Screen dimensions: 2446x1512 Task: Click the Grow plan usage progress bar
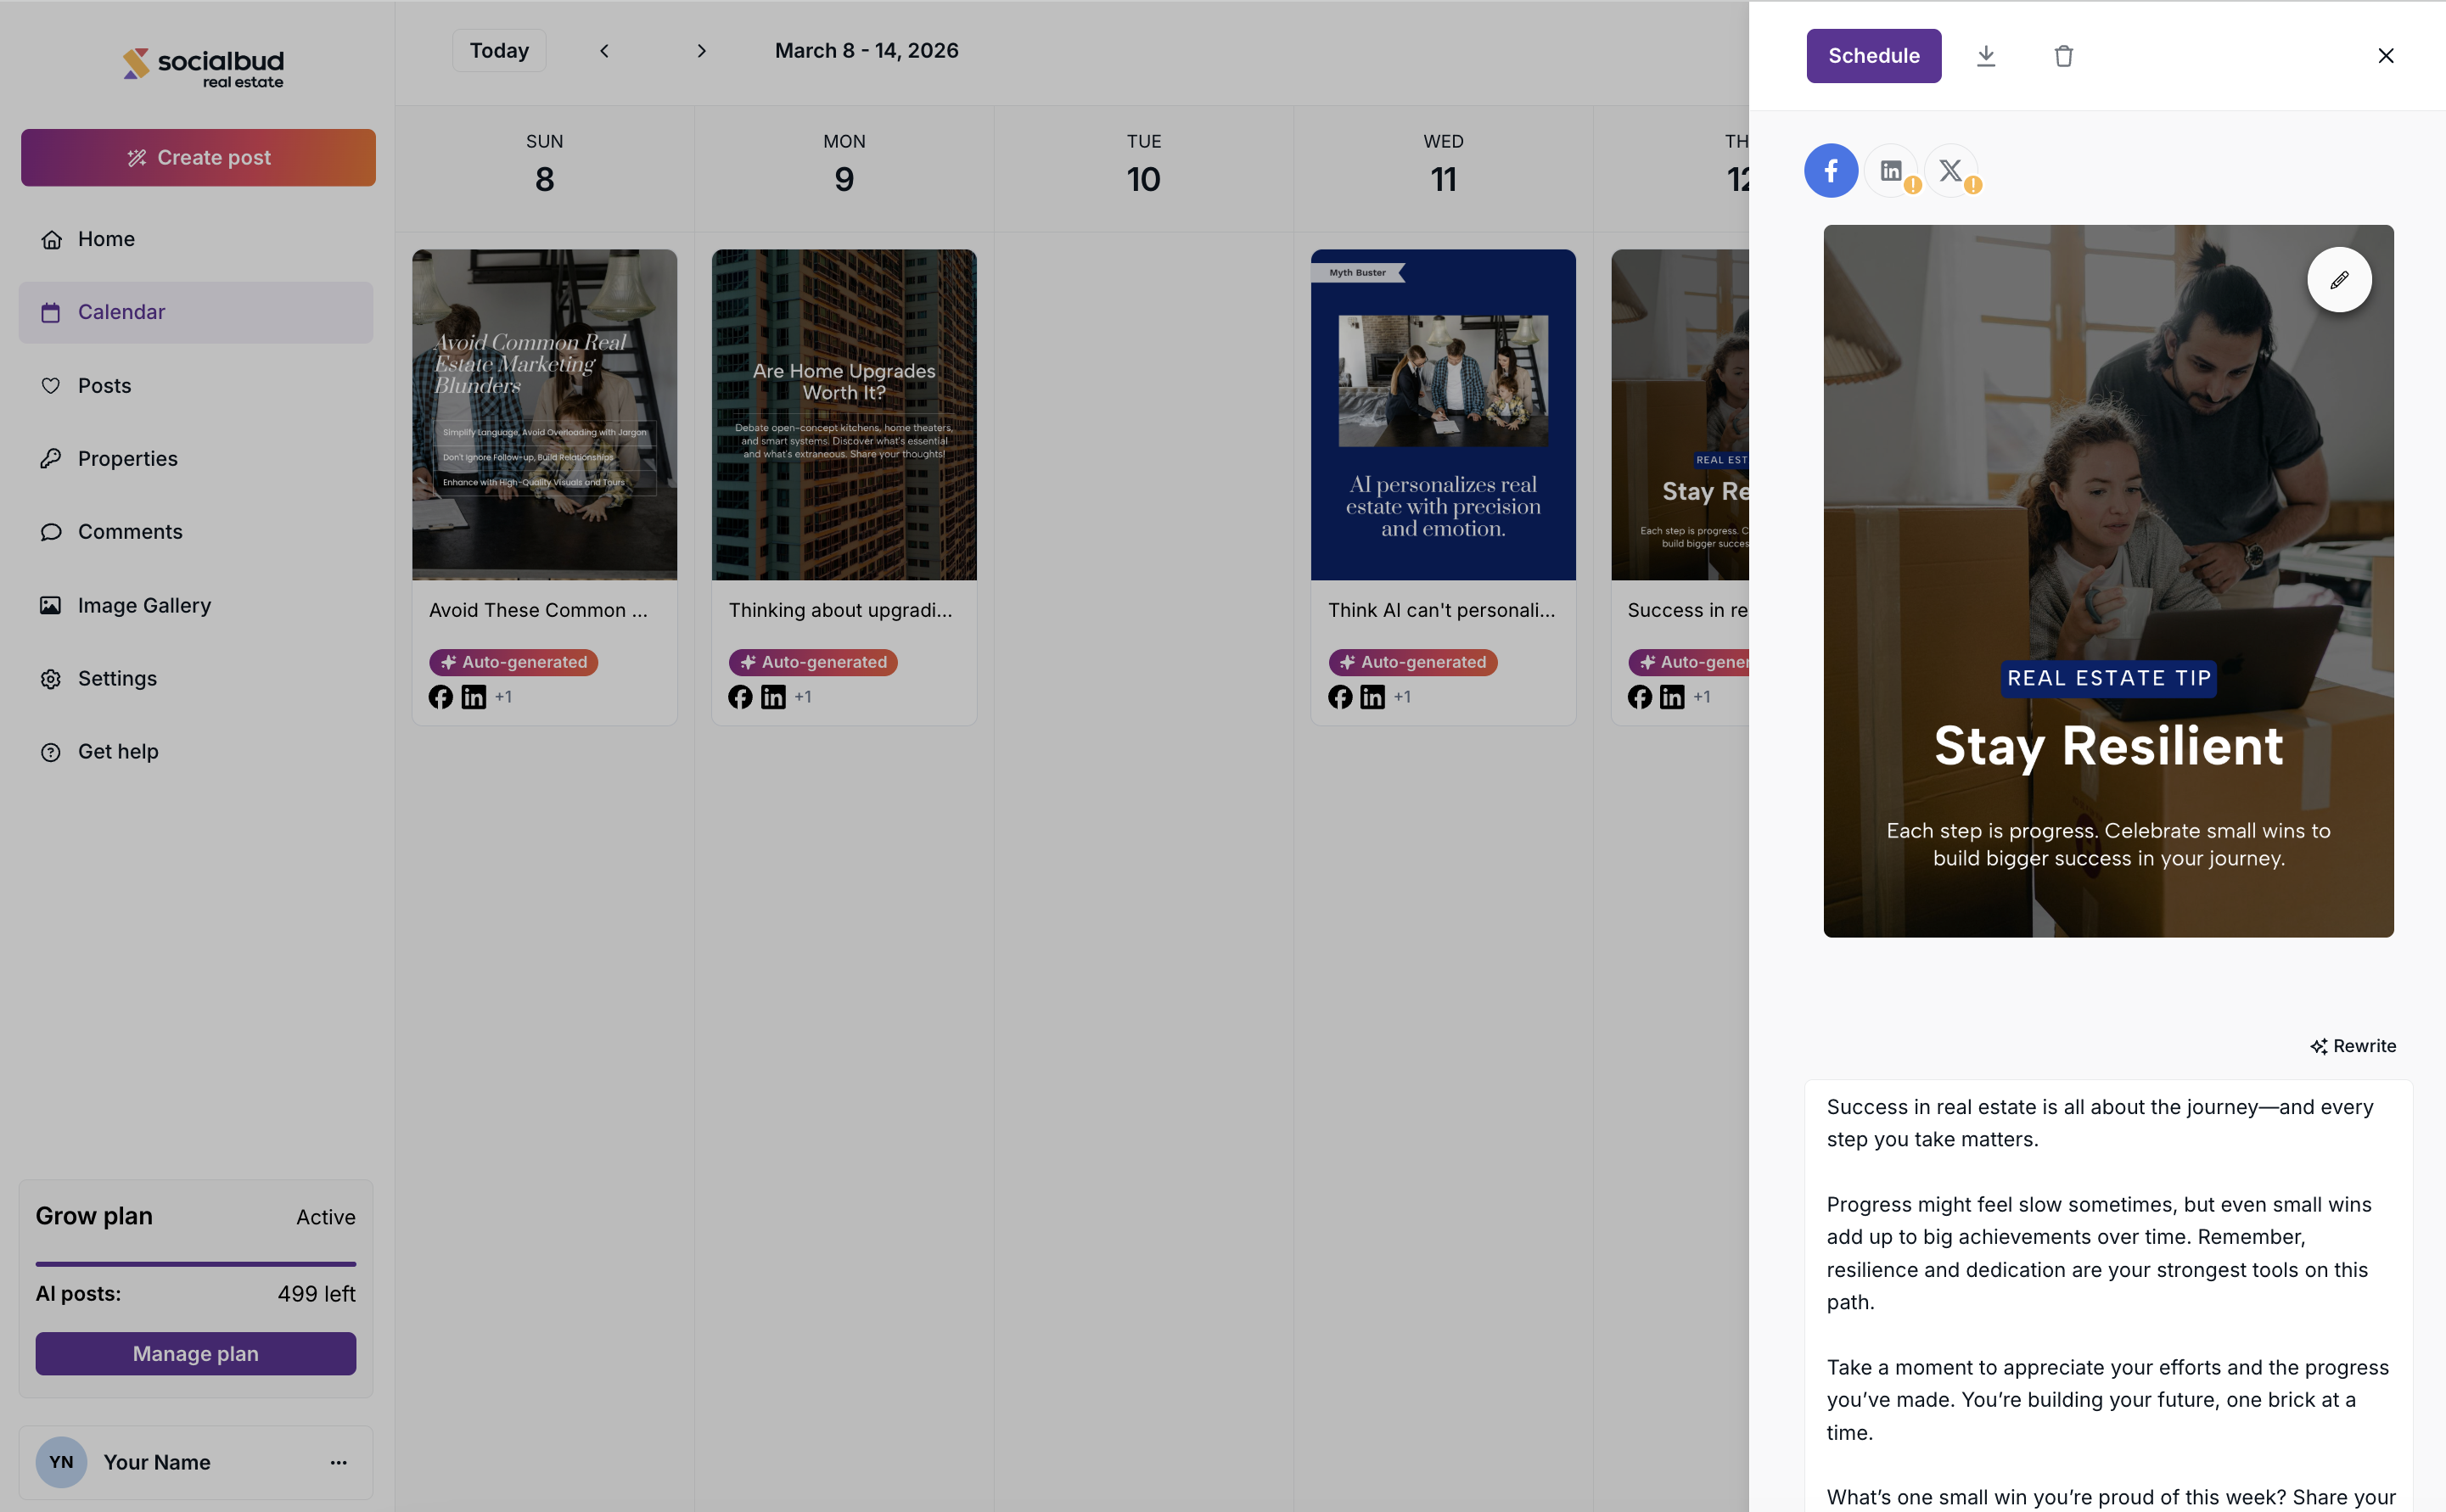pyautogui.click(x=196, y=1264)
